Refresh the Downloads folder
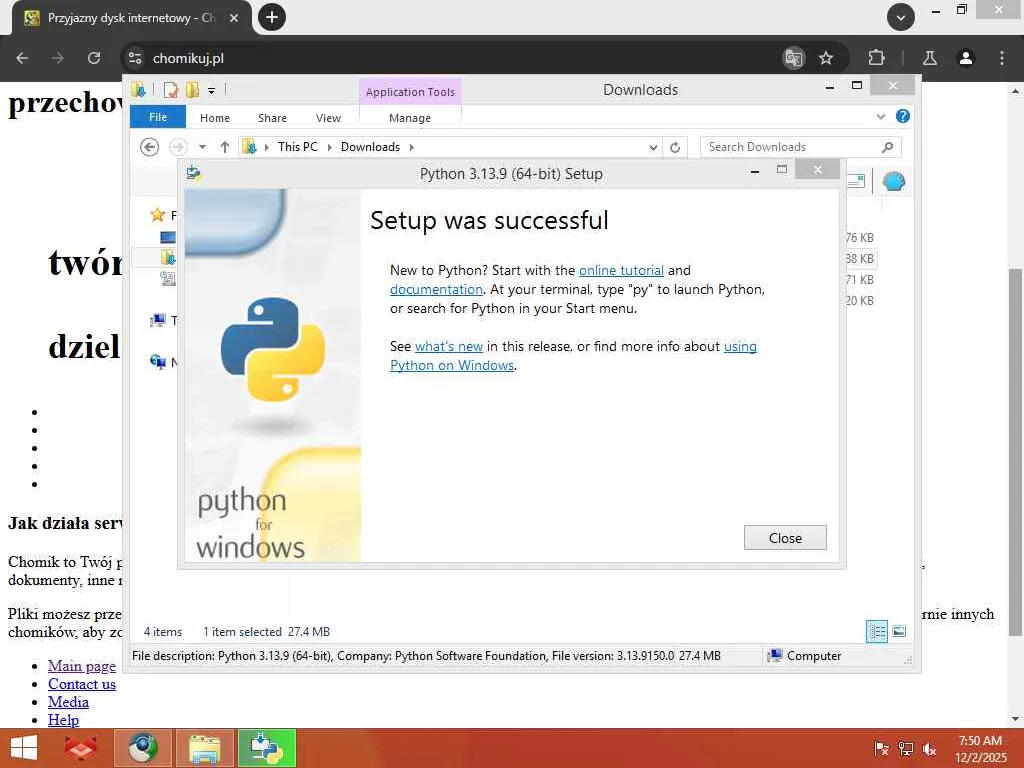1024x768 pixels. pos(675,148)
